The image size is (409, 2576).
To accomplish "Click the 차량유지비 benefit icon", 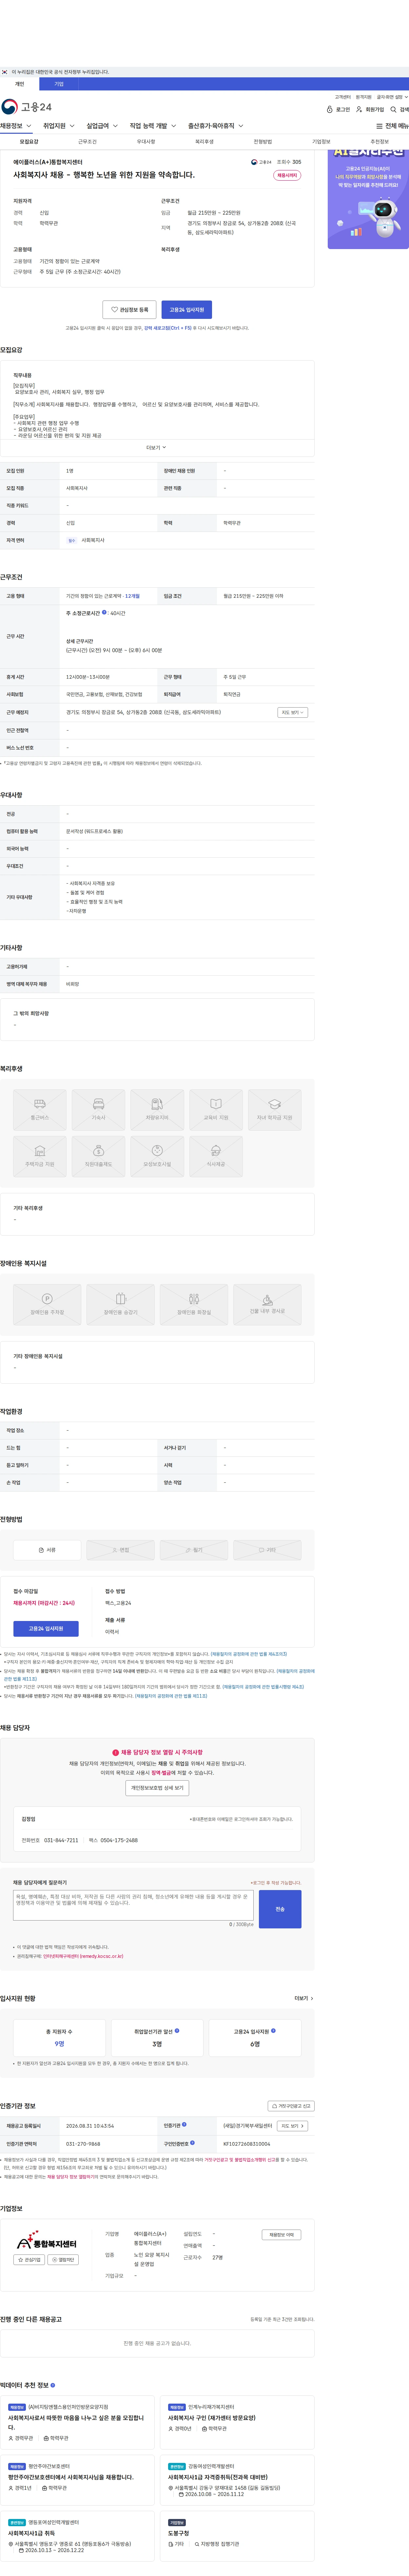I will pyautogui.click(x=157, y=1110).
